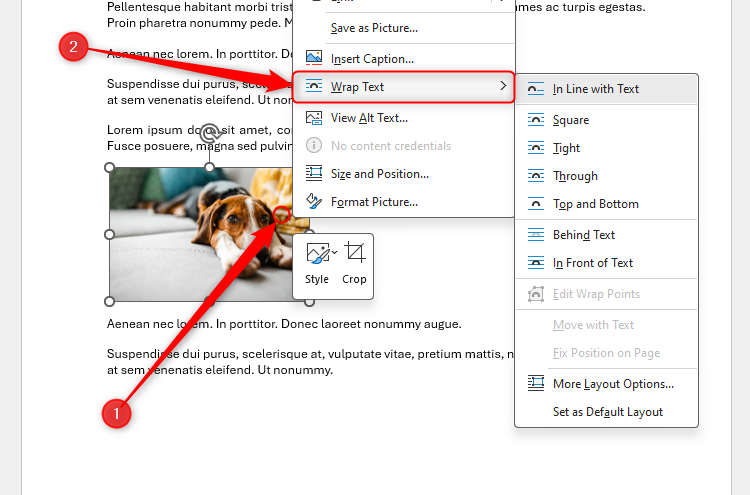
Task: Choose Save as Picture from menu
Action: pyautogui.click(x=374, y=28)
